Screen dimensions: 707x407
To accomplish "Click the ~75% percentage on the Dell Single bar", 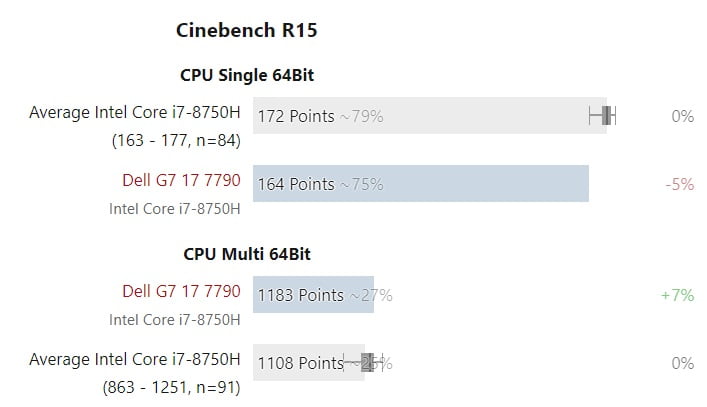I will pos(361,185).
